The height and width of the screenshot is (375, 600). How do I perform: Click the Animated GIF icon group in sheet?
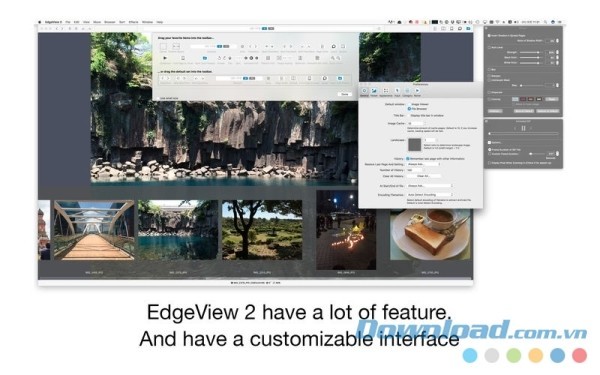pyautogui.click(x=251, y=58)
